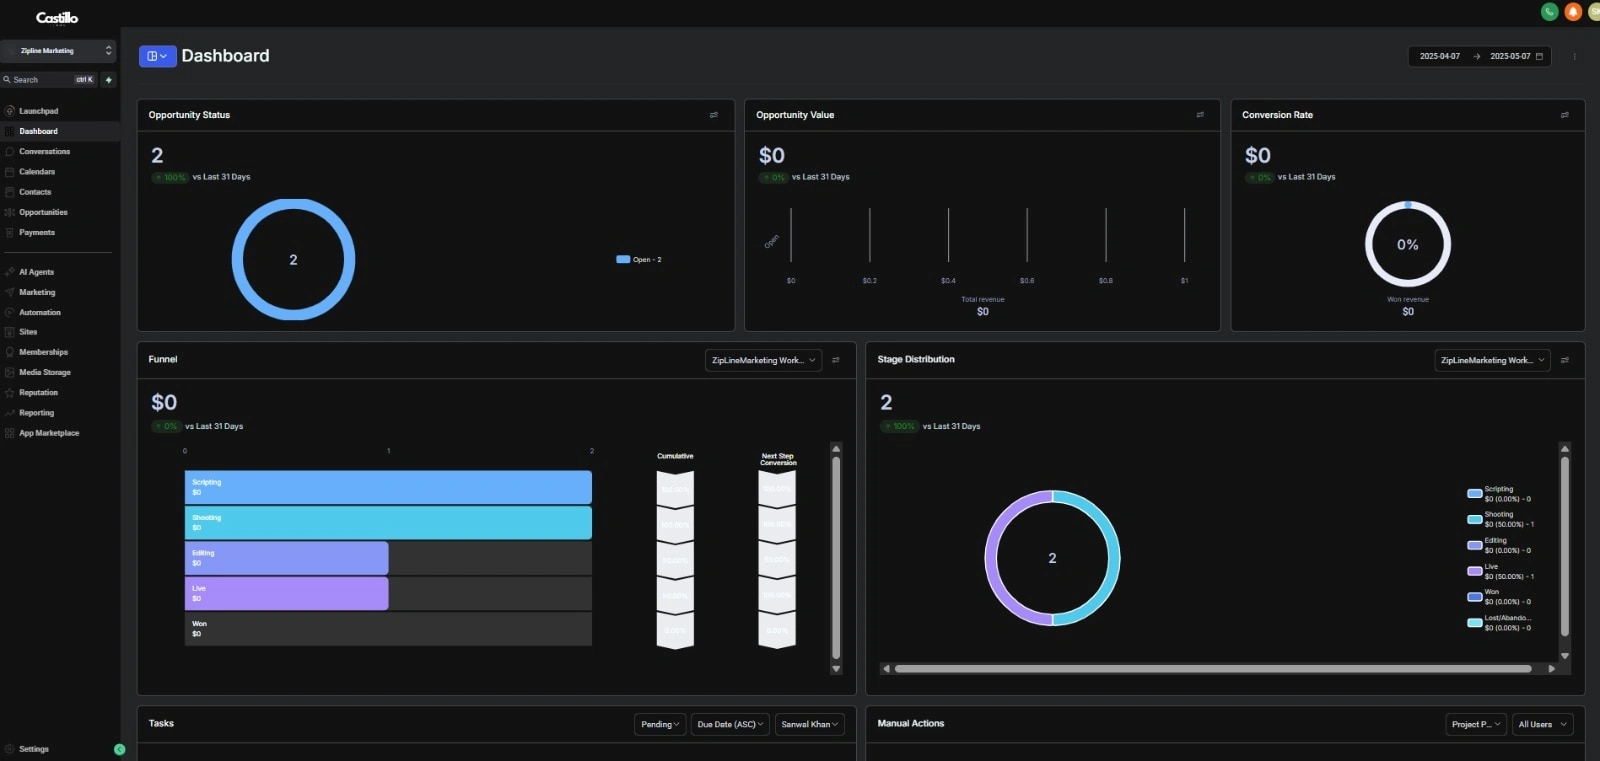
Task: Open Settings at the sidebar bottom
Action: pos(34,749)
